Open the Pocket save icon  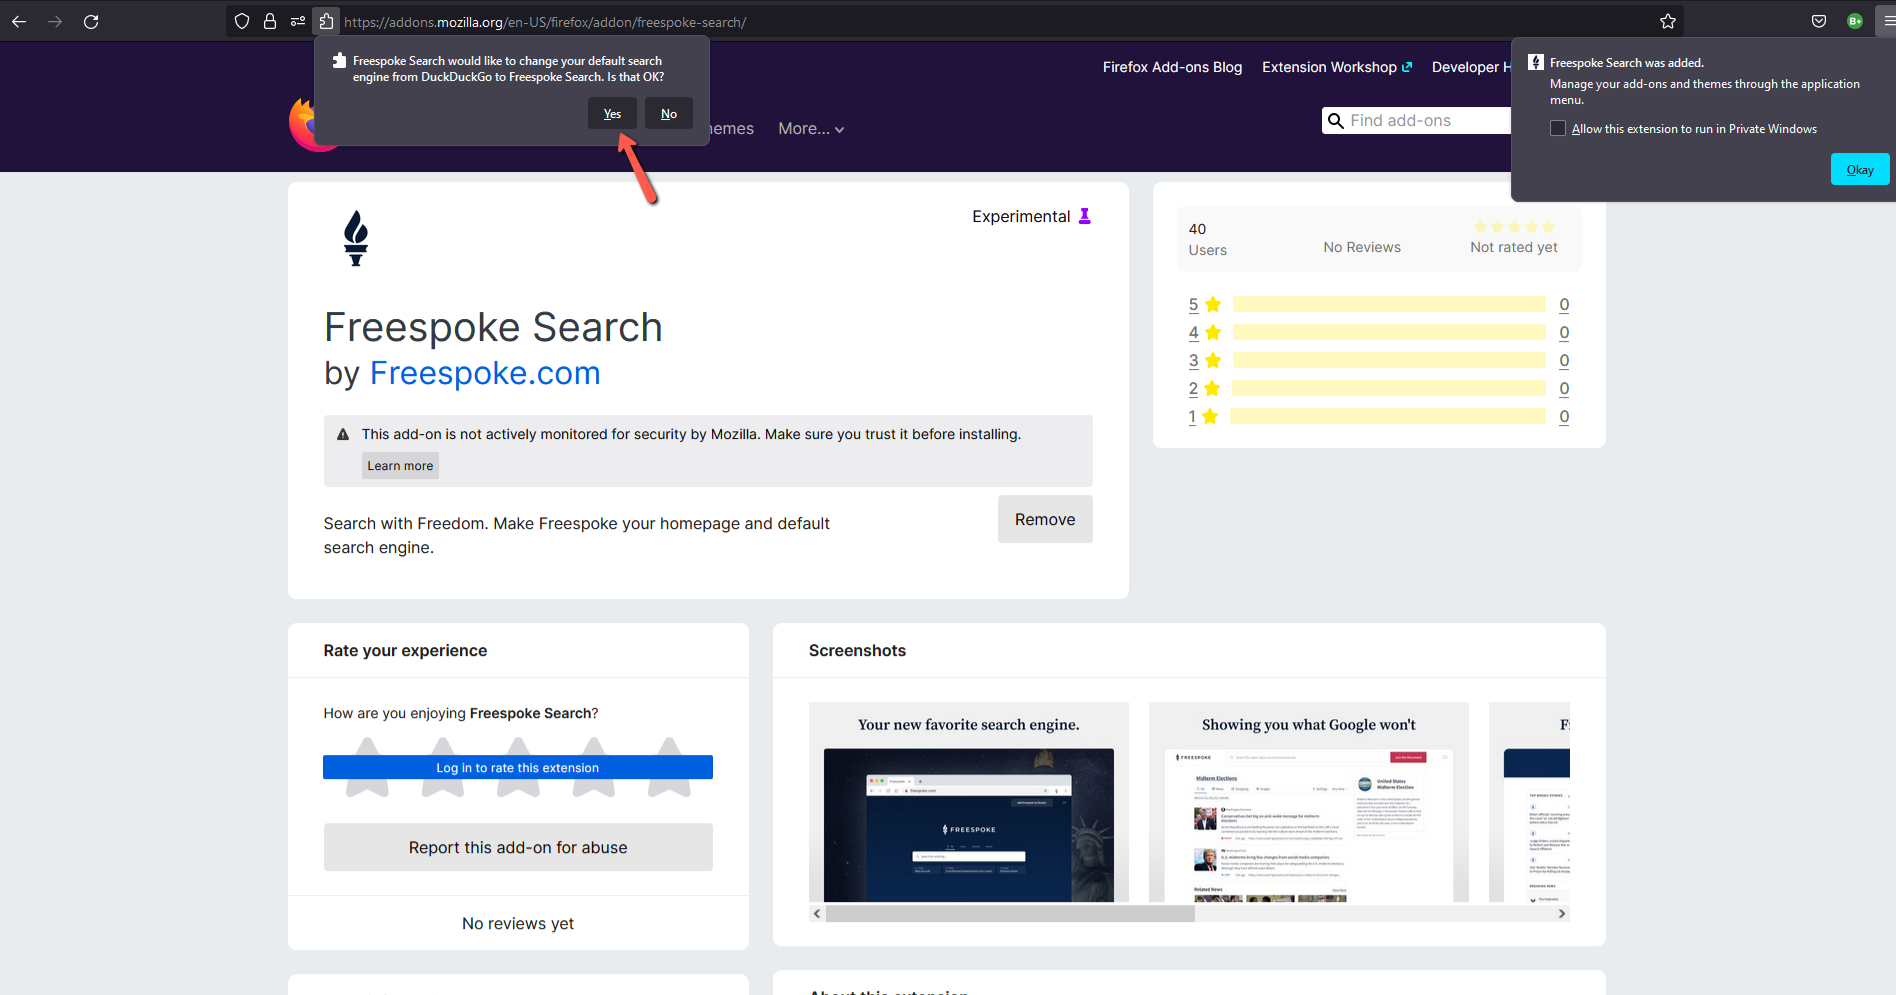[1819, 21]
